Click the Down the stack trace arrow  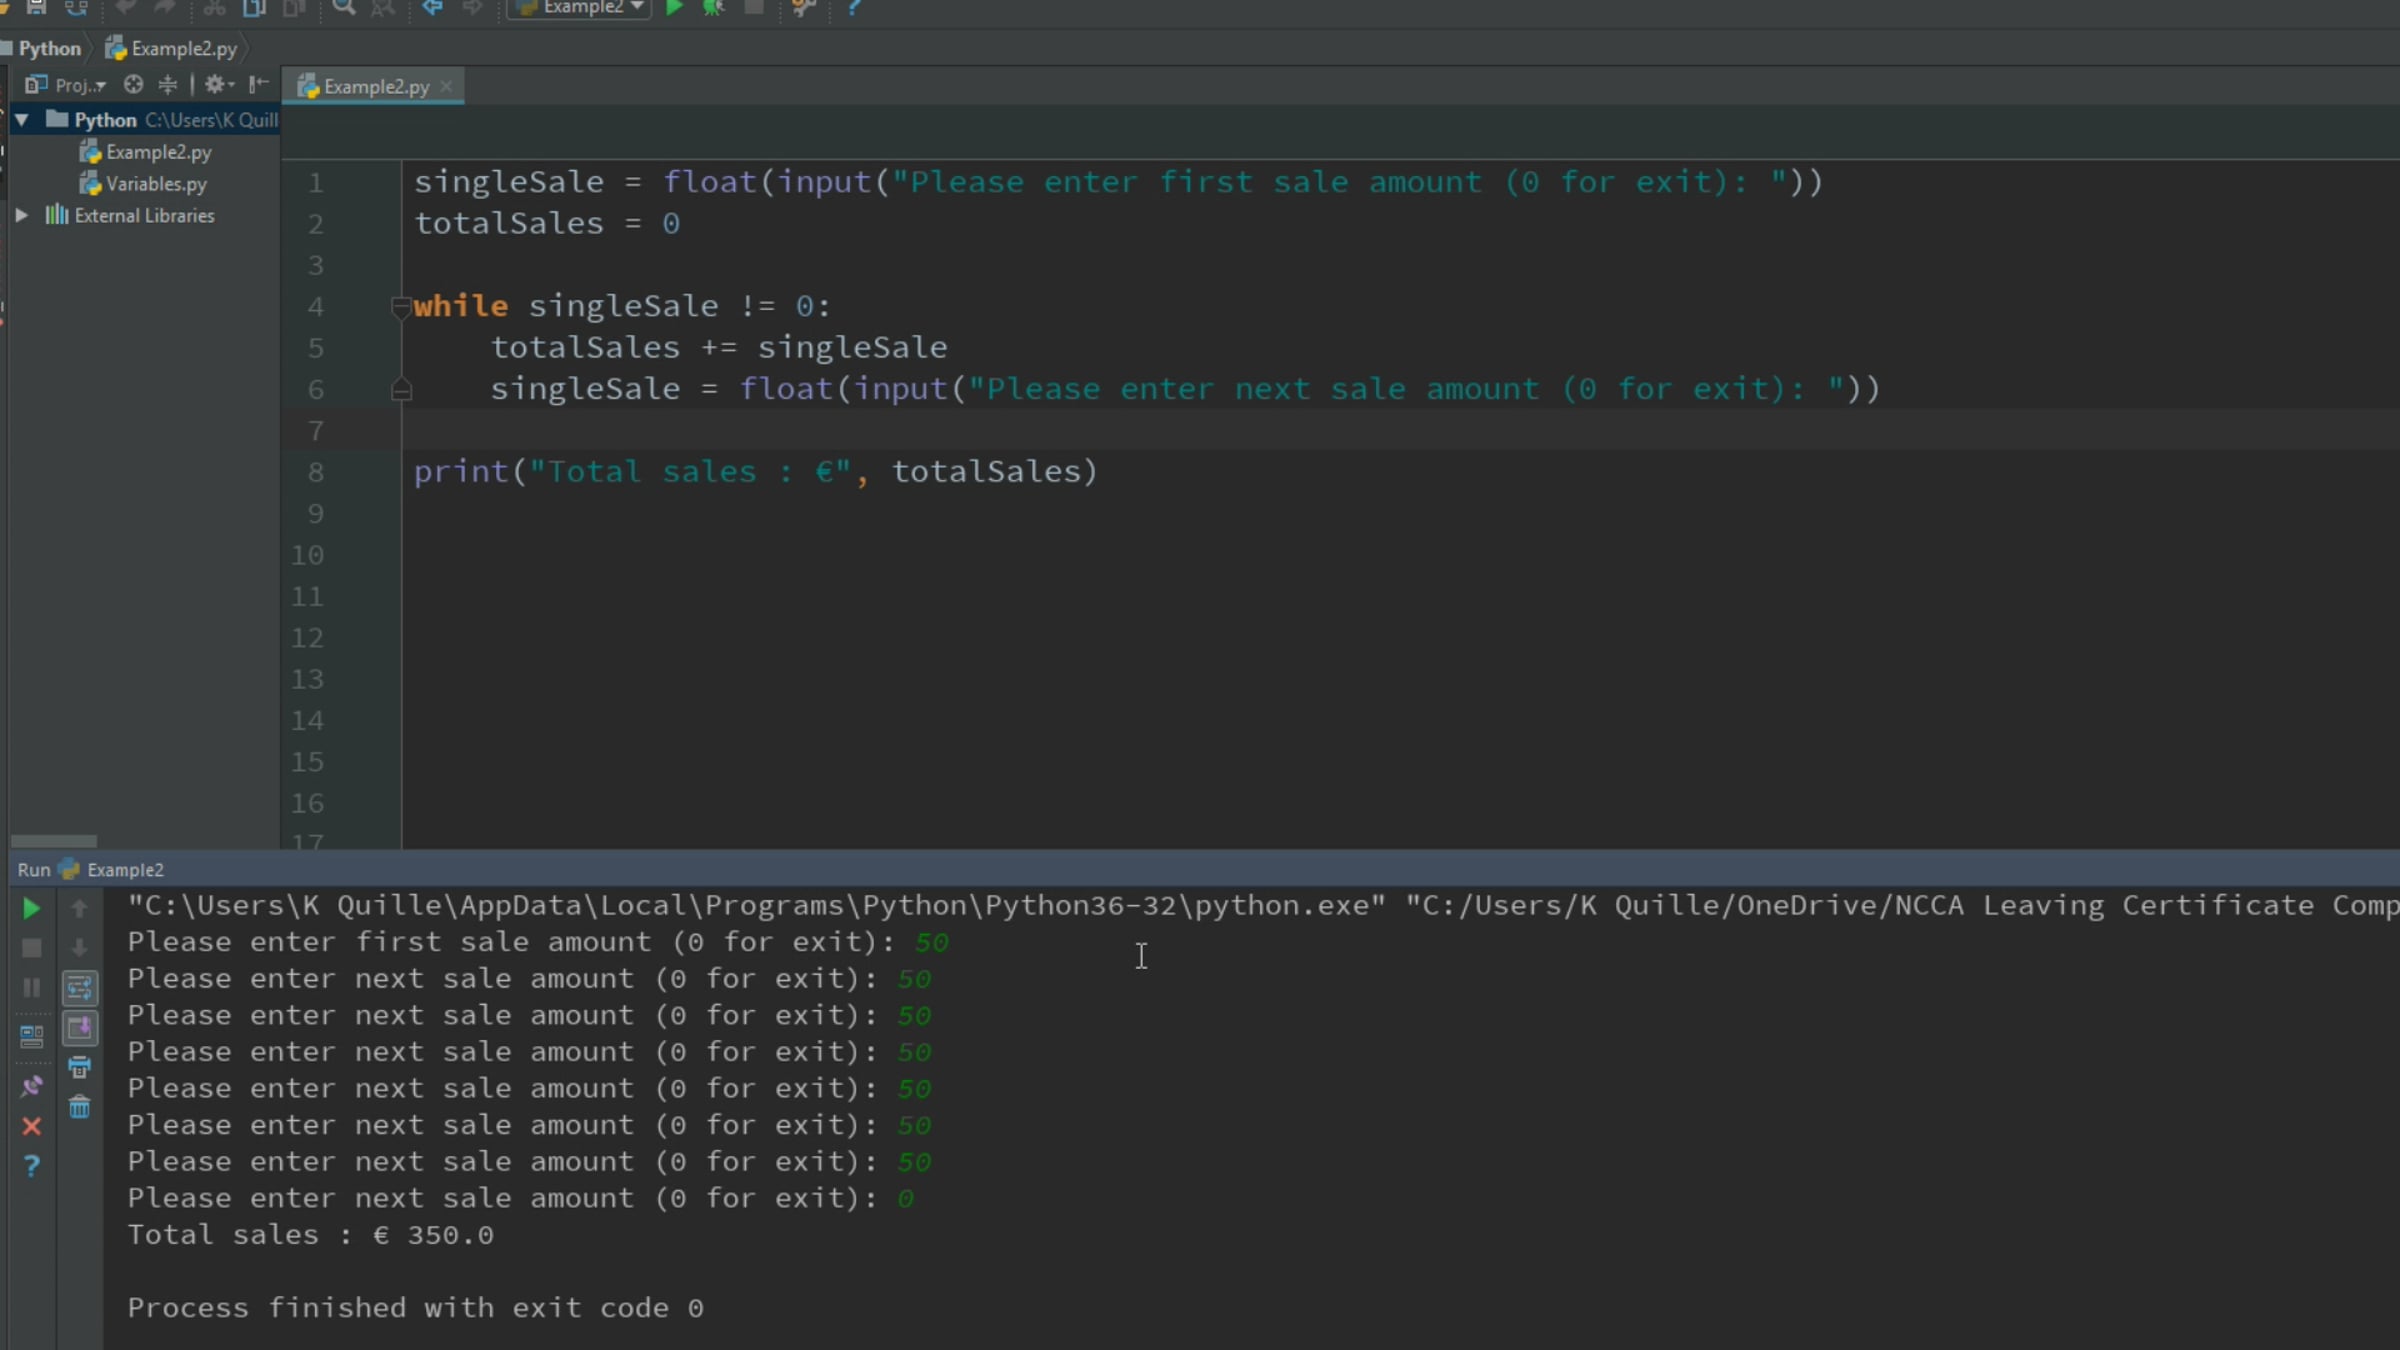point(80,947)
